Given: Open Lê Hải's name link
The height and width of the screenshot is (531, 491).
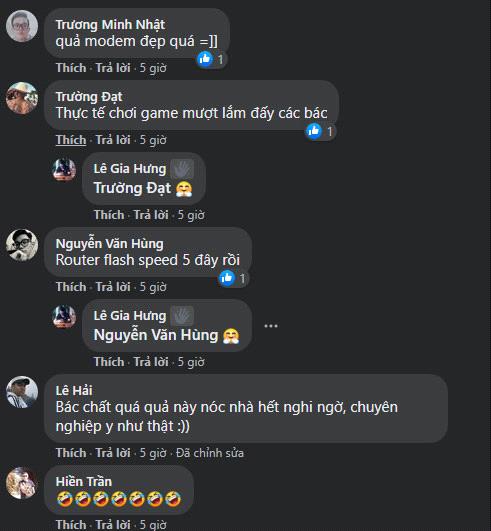Looking at the screenshot, I should (74, 390).
